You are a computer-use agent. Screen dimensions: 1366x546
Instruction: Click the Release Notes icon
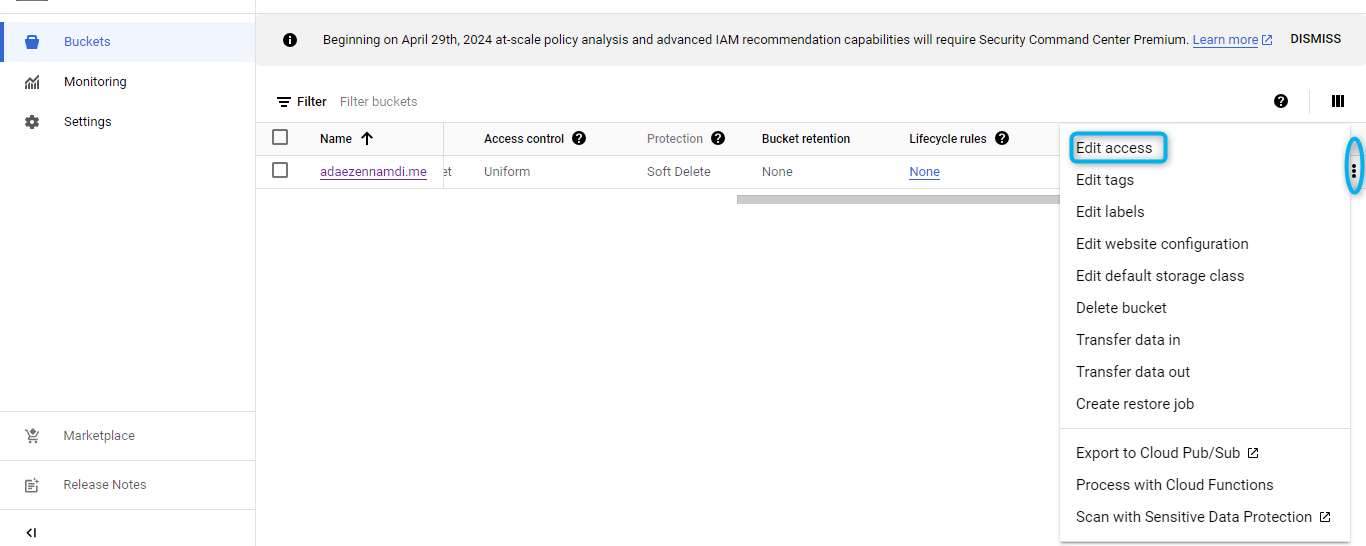click(x=32, y=485)
